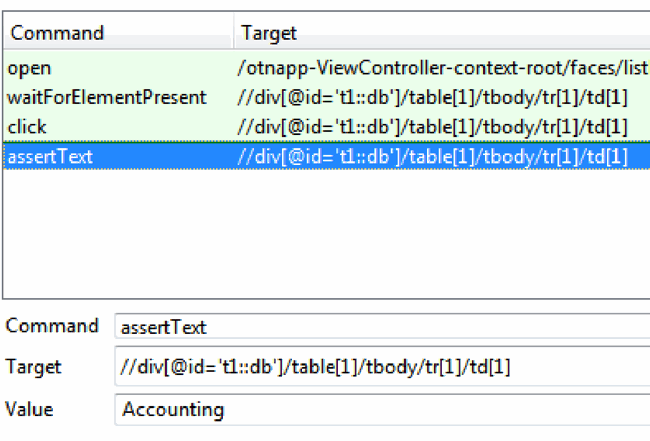The height and width of the screenshot is (441, 650).
Task: Click the Command label beside the input
Action: click(x=52, y=326)
